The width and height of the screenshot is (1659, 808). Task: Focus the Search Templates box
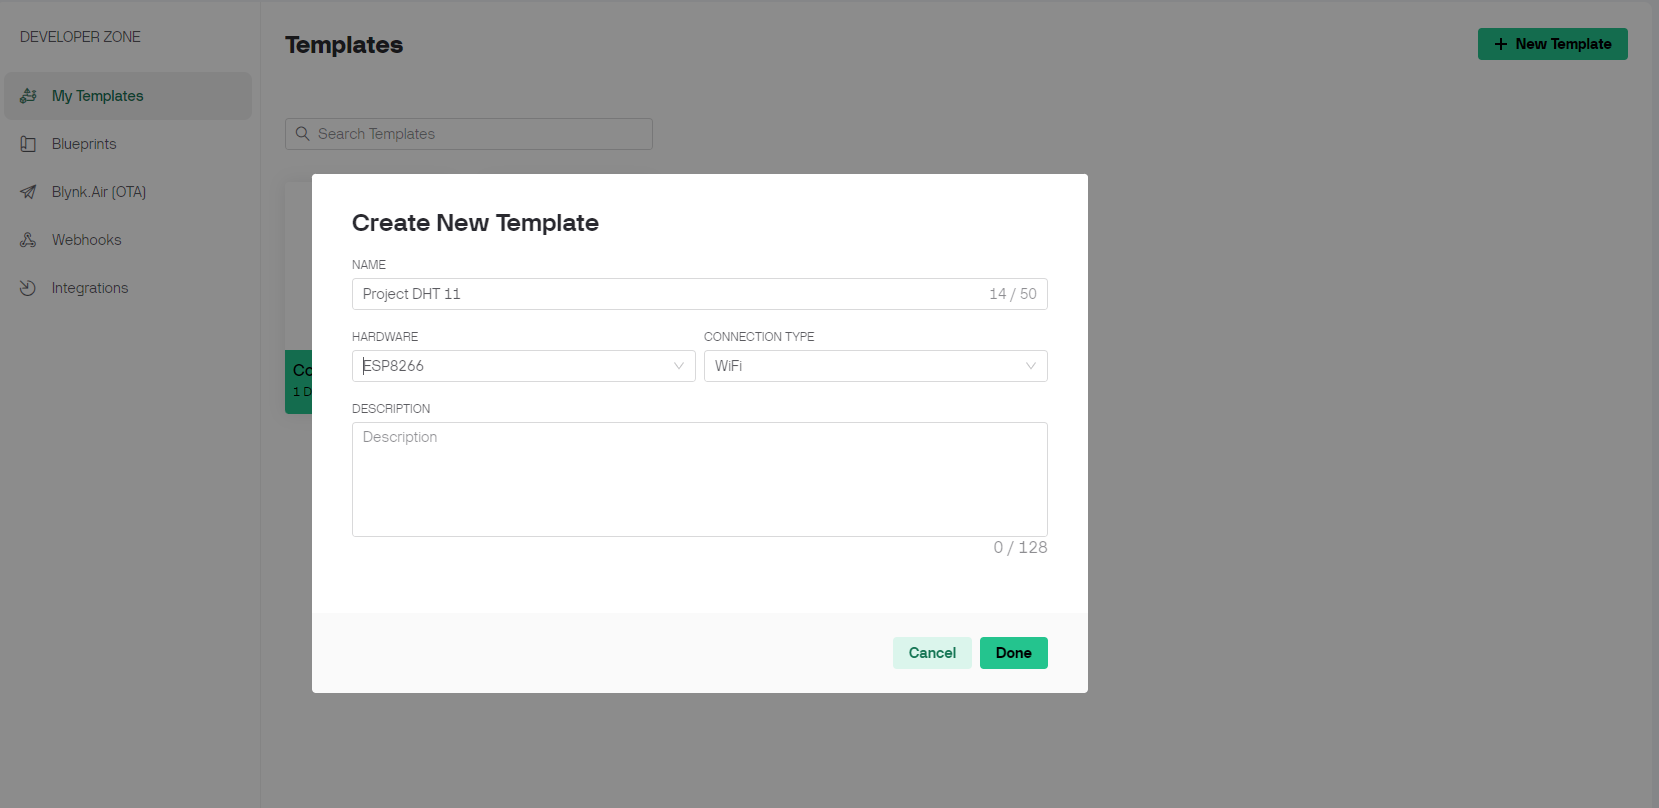pyautogui.click(x=480, y=134)
